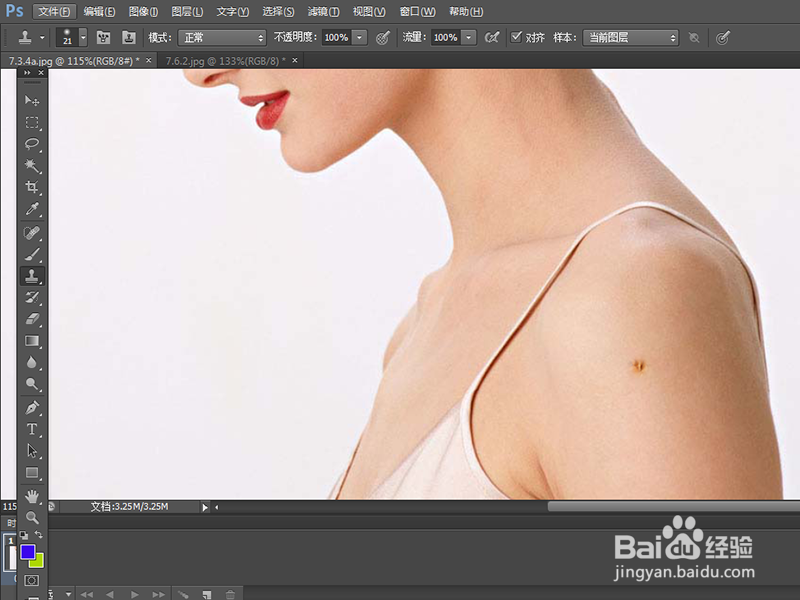Open the 流量 flow slider arrow
Image resolution: width=800 pixels, height=600 pixels.
point(468,37)
